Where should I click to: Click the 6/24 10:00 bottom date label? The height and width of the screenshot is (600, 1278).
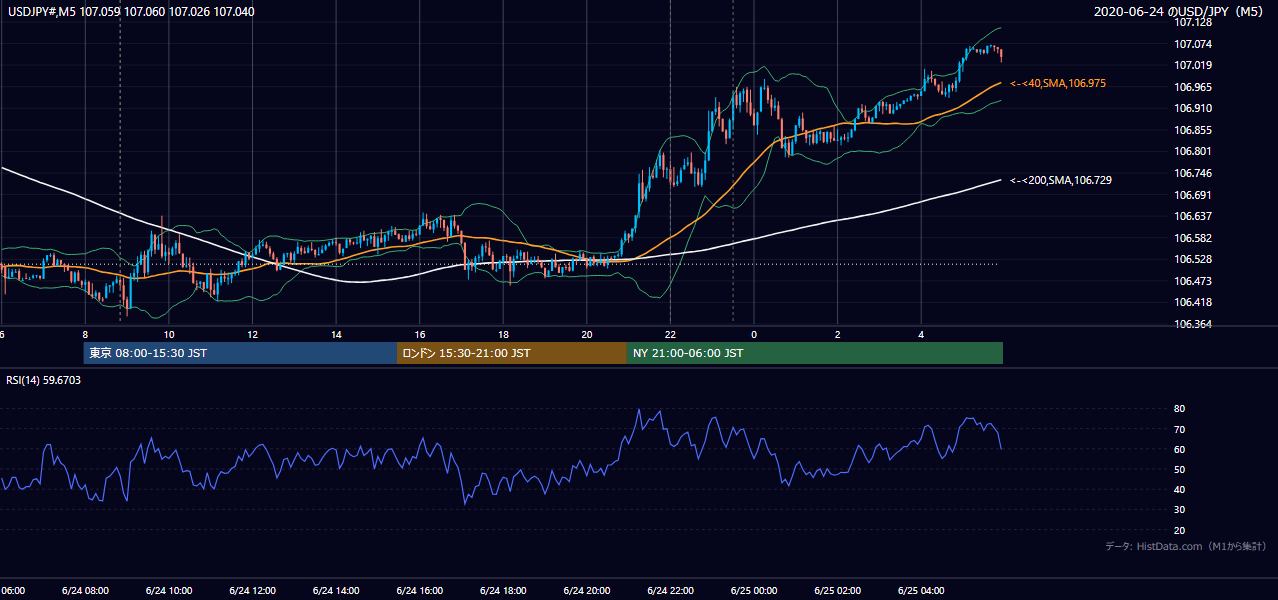tap(169, 590)
